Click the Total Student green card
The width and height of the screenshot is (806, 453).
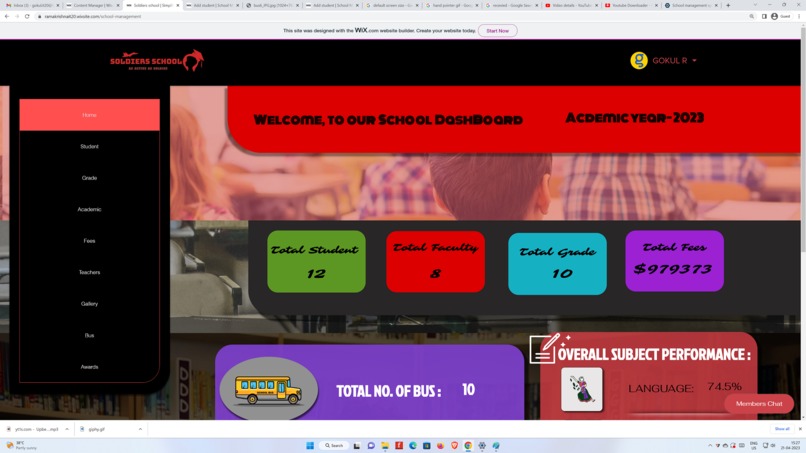coord(317,262)
